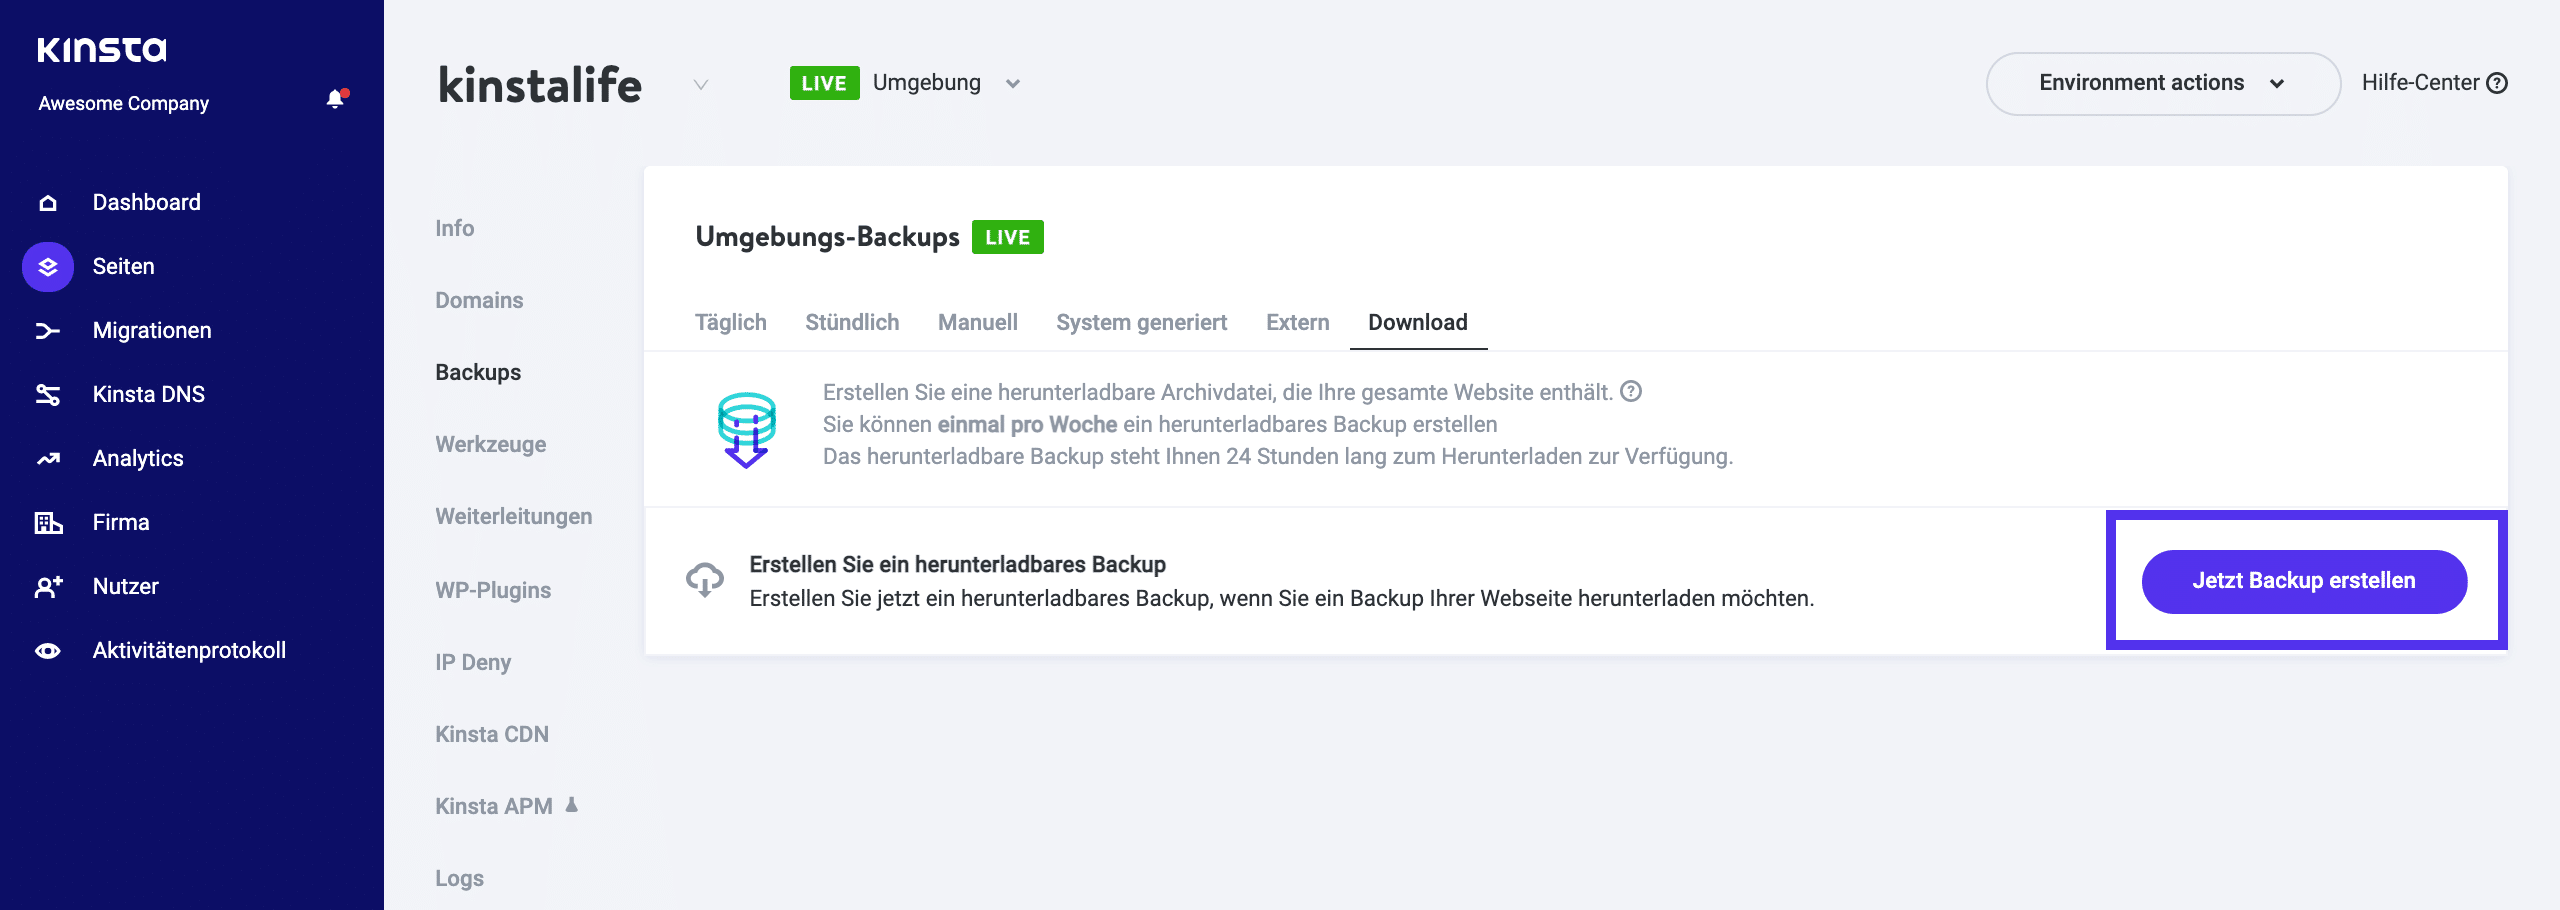Switch to the Täglich backups tab
The width and height of the screenshot is (2560, 910).
[x=730, y=322]
